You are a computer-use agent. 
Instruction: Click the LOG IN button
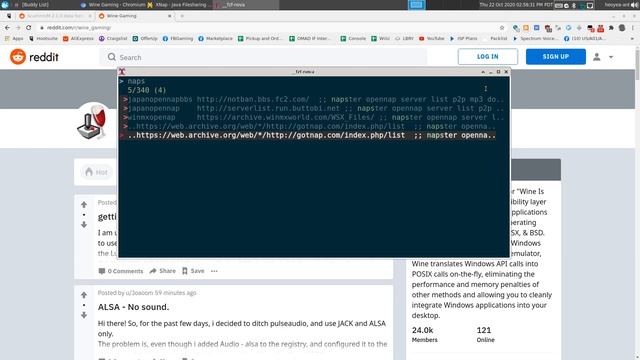tap(488, 57)
